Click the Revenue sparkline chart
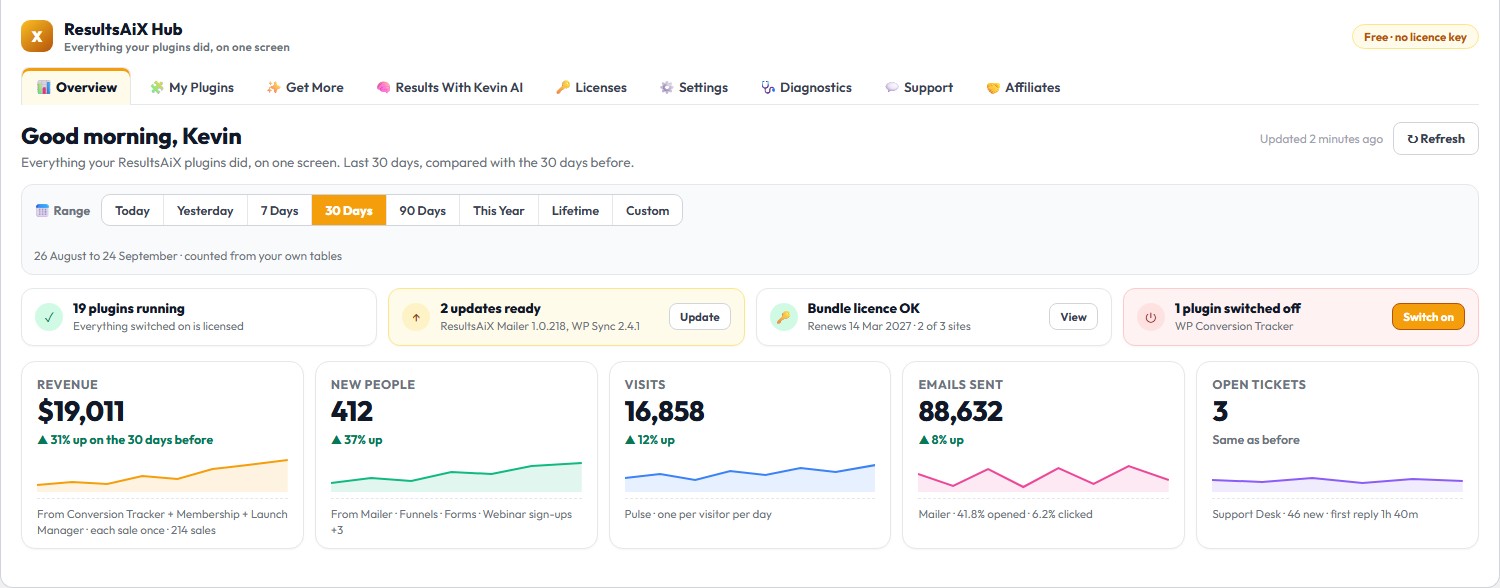This screenshot has width=1500, height=588. coord(162,475)
